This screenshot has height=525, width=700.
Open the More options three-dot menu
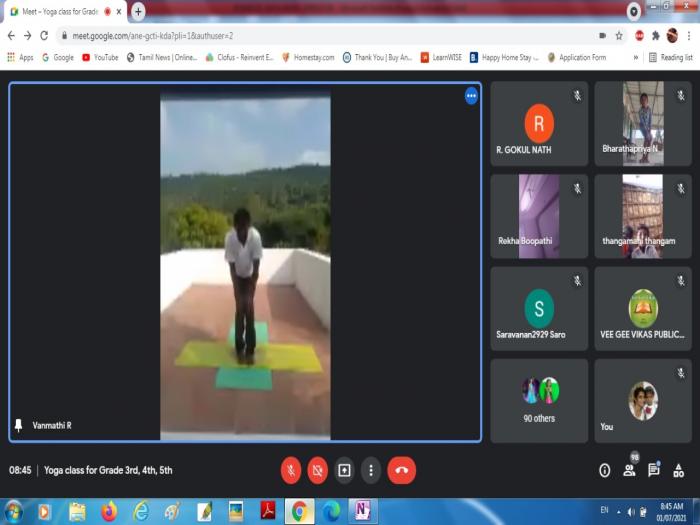(x=371, y=471)
